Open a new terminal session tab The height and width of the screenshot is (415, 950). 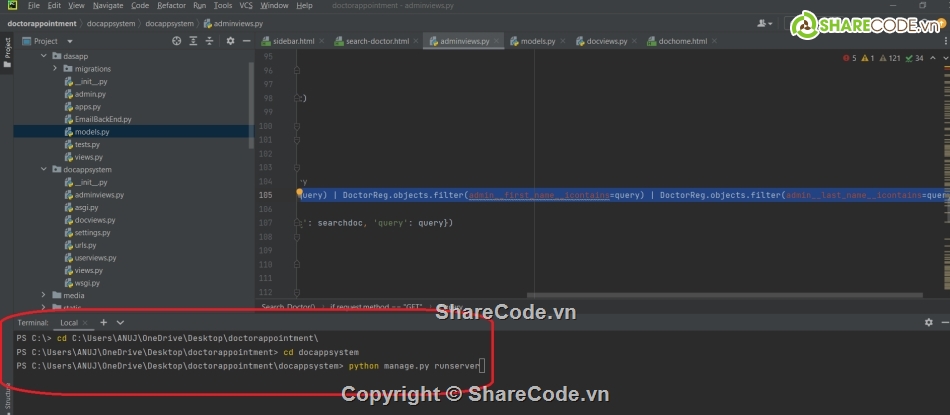(x=104, y=323)
